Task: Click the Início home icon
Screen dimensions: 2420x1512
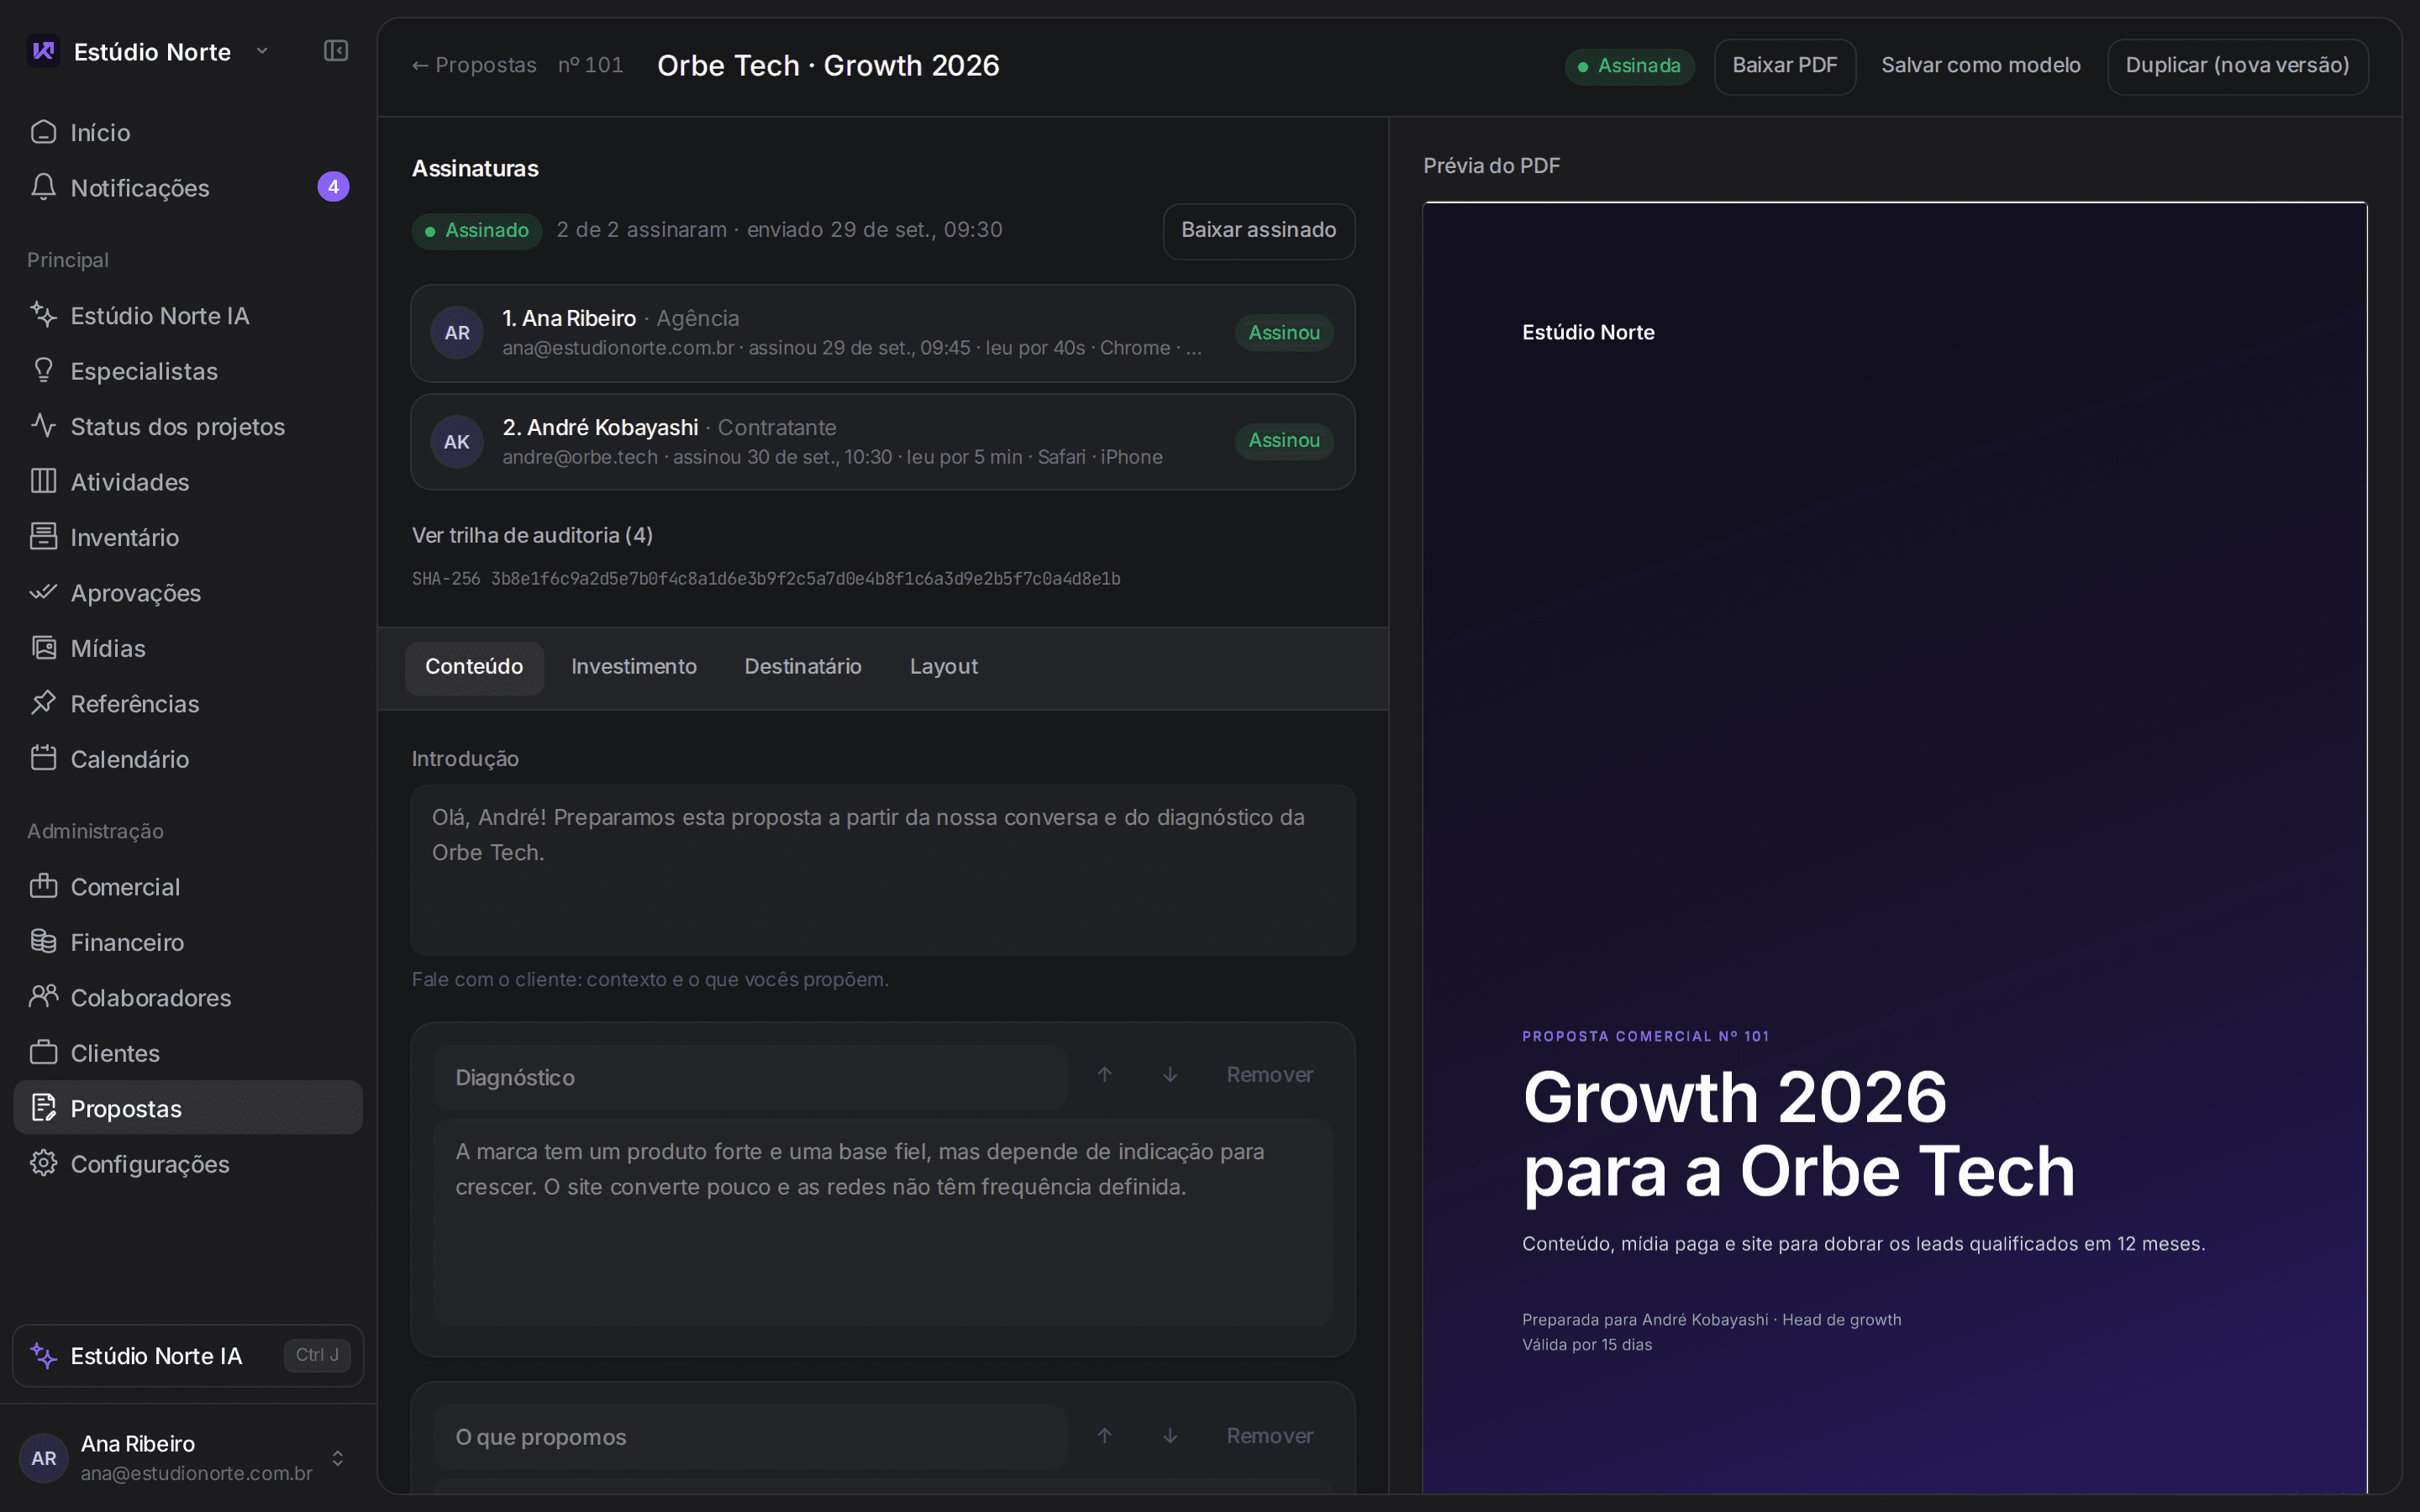Action: (x=43, y=132)
